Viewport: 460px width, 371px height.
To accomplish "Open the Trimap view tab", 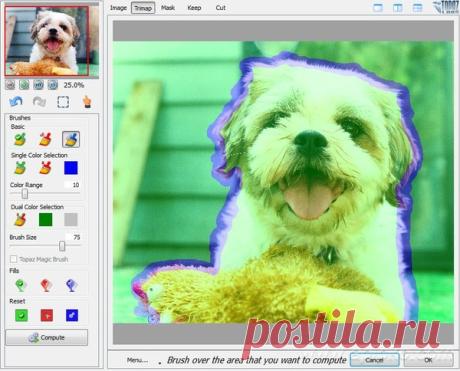I will [x=143, y=8].
